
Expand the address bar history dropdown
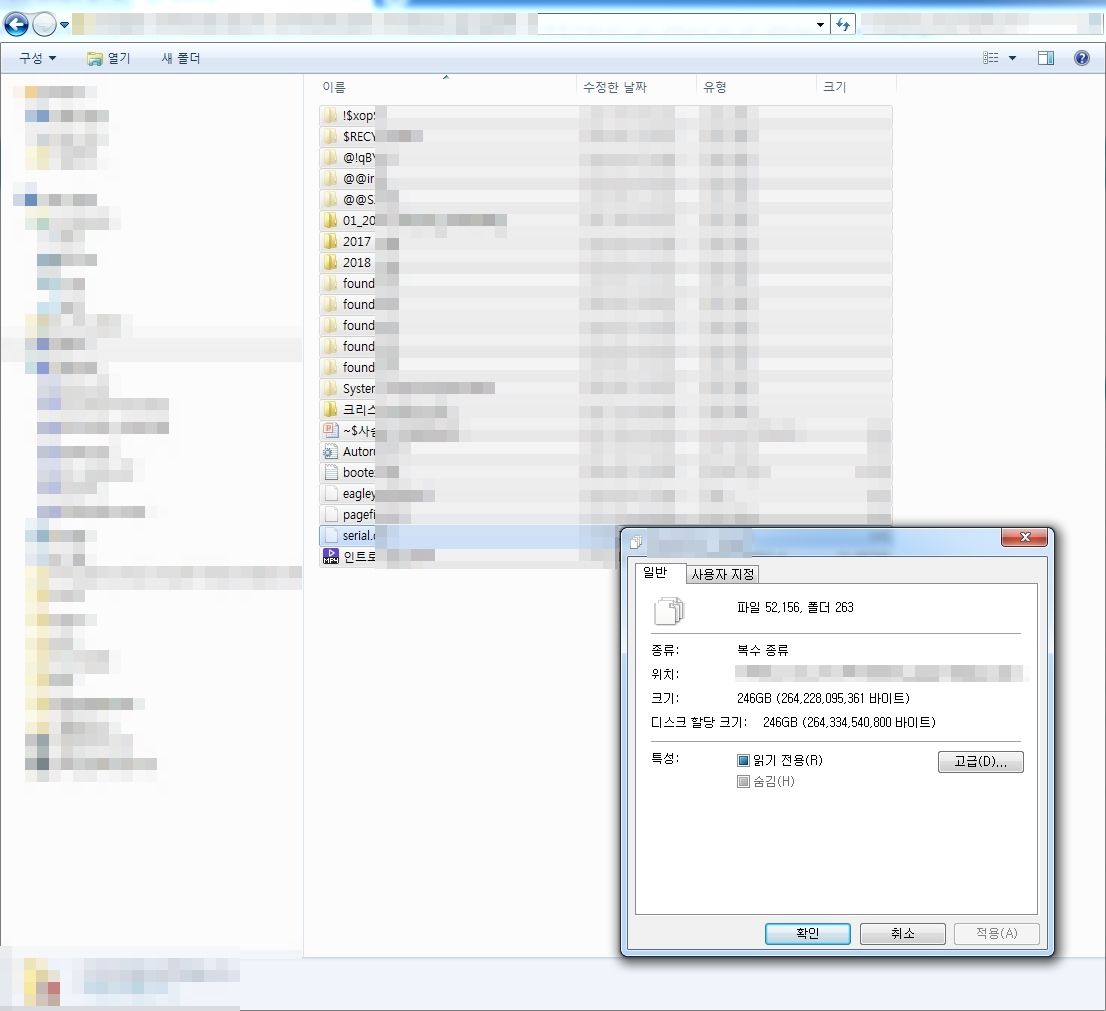point(820,25)
